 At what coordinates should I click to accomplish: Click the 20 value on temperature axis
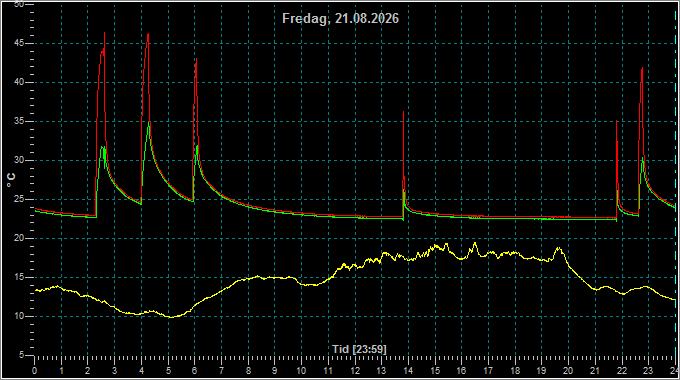(19, 238)
